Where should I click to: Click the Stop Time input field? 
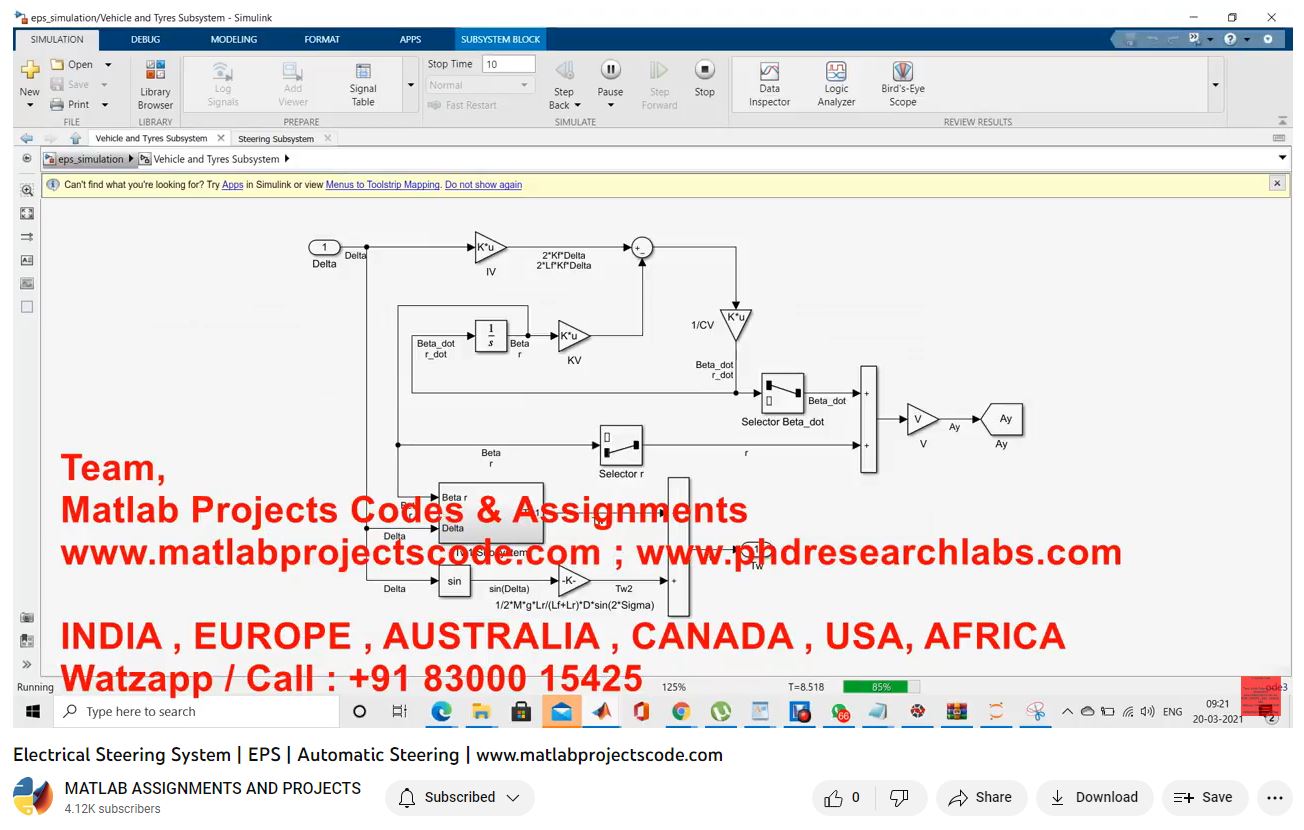click(x=508, y=64)
